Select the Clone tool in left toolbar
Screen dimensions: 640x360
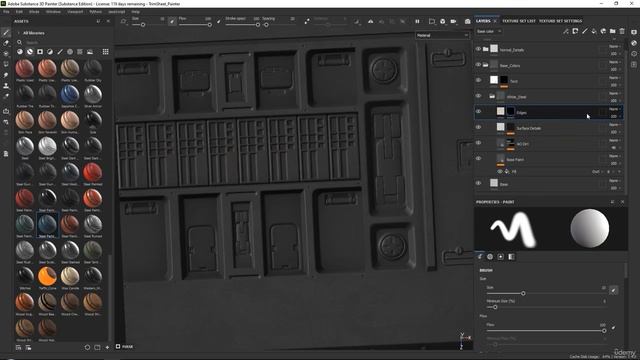6,86
